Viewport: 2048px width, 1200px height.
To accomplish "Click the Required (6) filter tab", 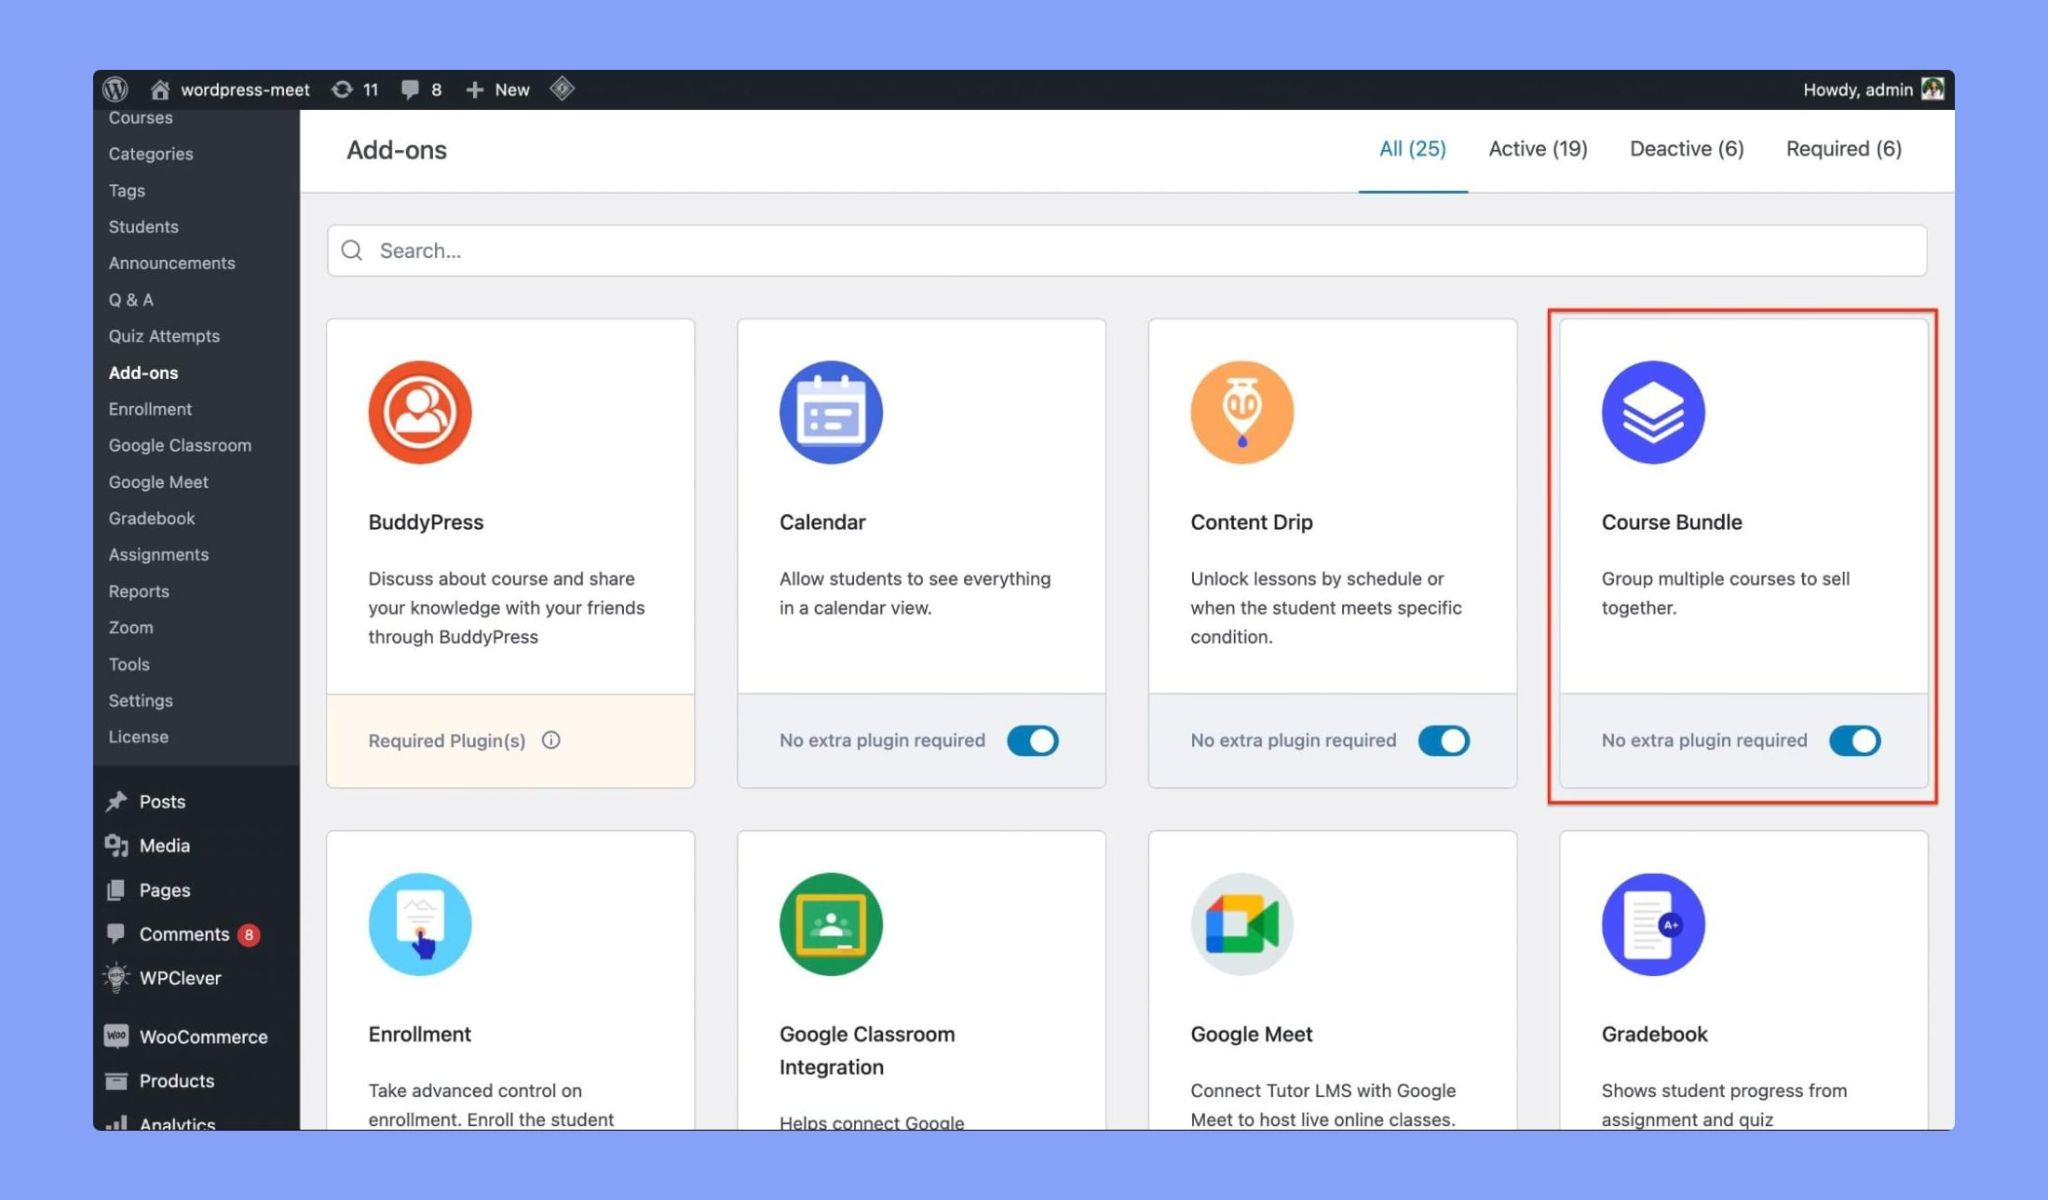I will click(x=1844, y=149).
